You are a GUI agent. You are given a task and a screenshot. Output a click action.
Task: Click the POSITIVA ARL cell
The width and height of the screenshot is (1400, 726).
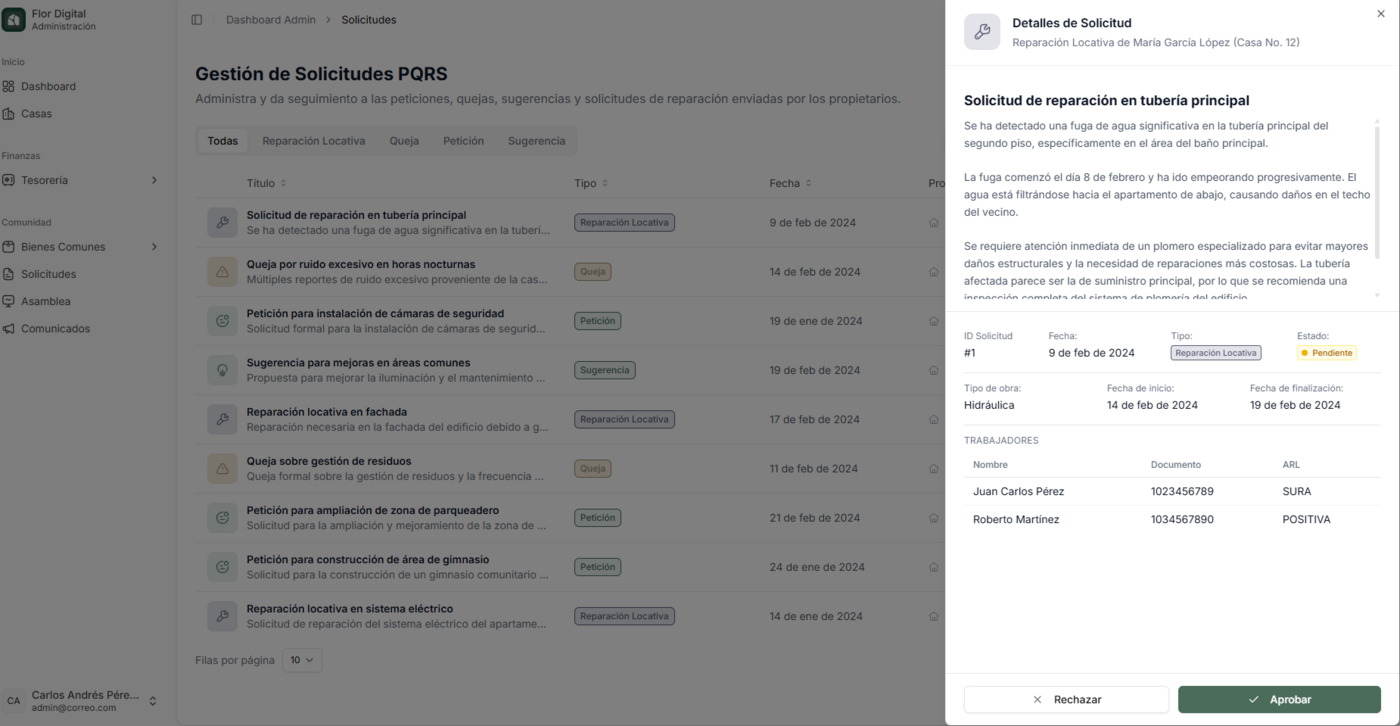click(x=1306, y=520)
